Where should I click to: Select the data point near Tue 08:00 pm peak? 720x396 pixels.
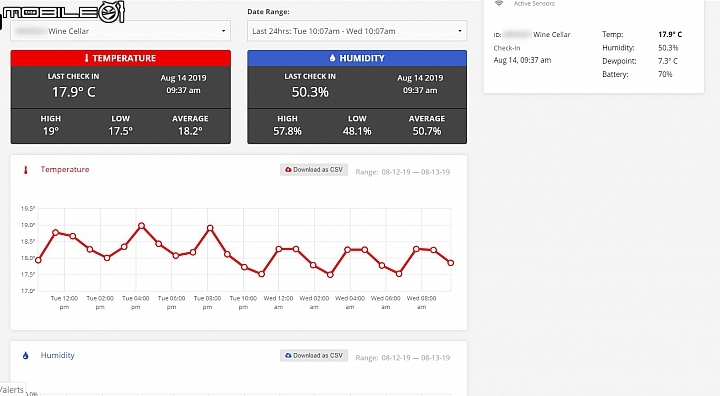[210, 228]
